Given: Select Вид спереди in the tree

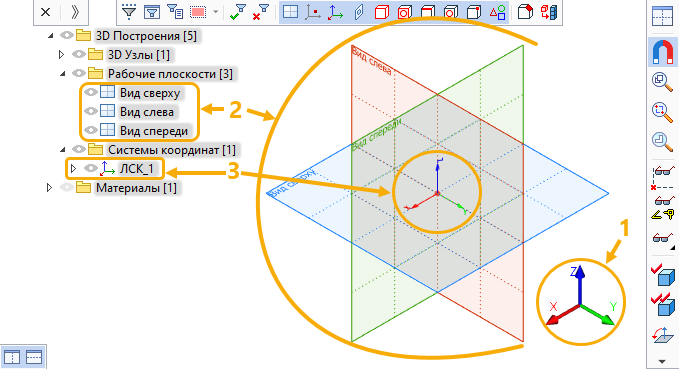Looking at the screenshot, I should pos(154,131).
